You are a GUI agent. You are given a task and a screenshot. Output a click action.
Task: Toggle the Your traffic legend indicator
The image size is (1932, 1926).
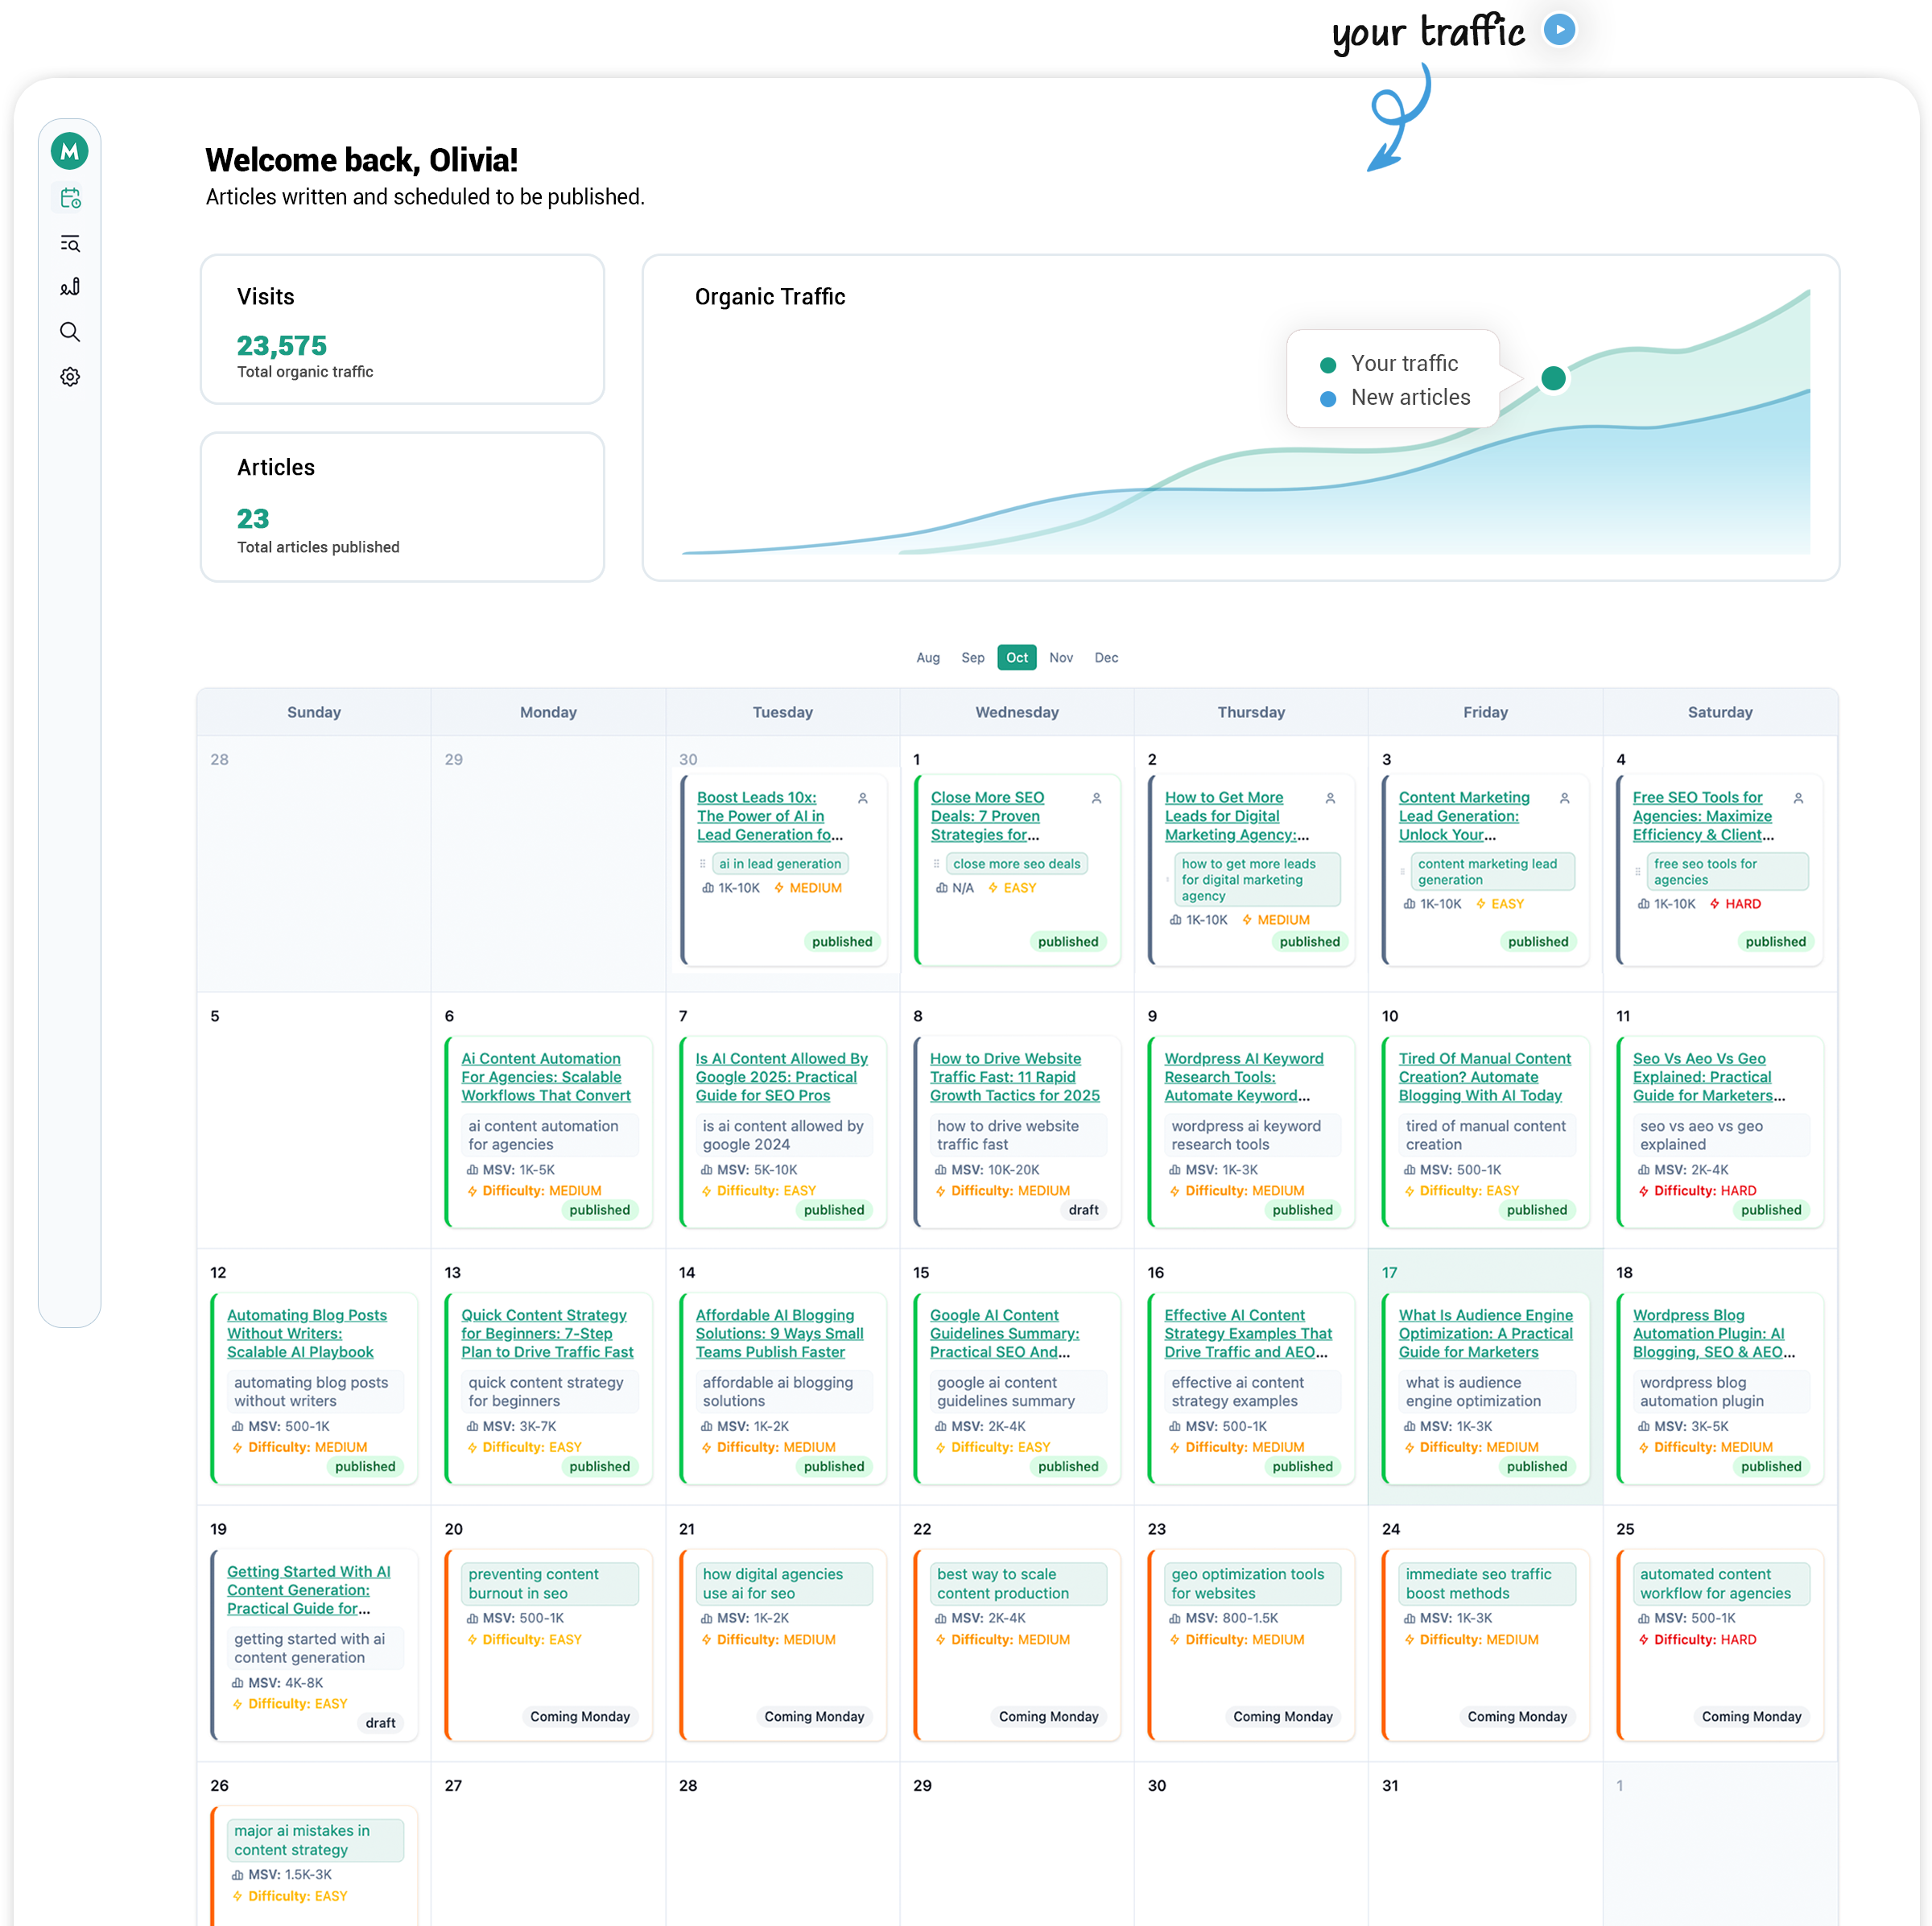pyautogui.click(x=1328, y=364)
